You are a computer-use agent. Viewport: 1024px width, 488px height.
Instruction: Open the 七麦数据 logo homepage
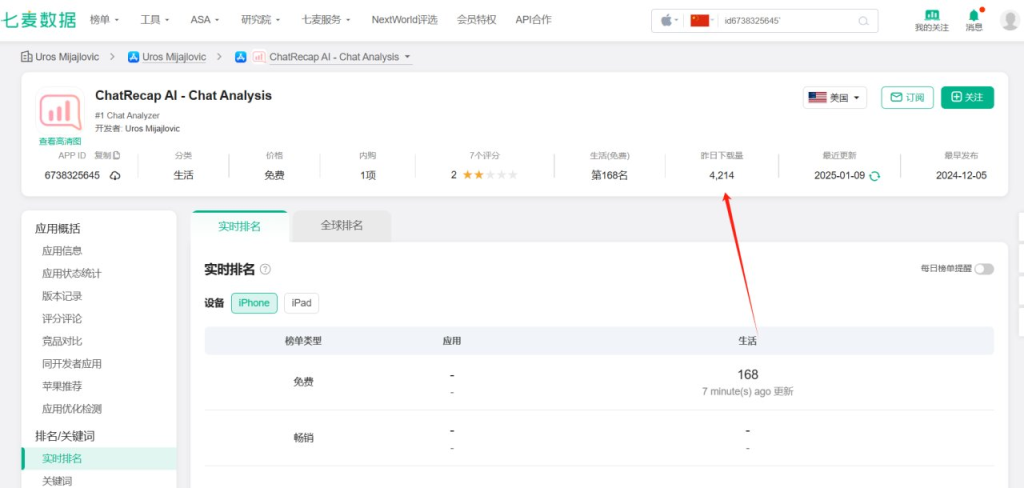[x=39, y=20]
